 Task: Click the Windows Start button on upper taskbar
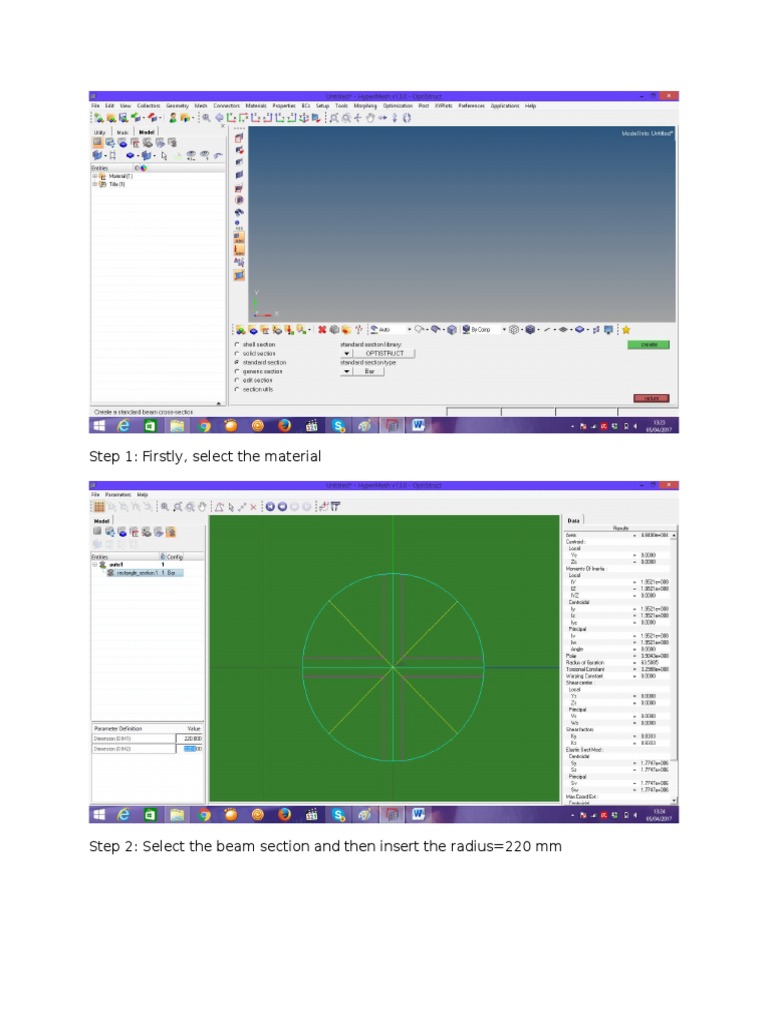point(99,426)
